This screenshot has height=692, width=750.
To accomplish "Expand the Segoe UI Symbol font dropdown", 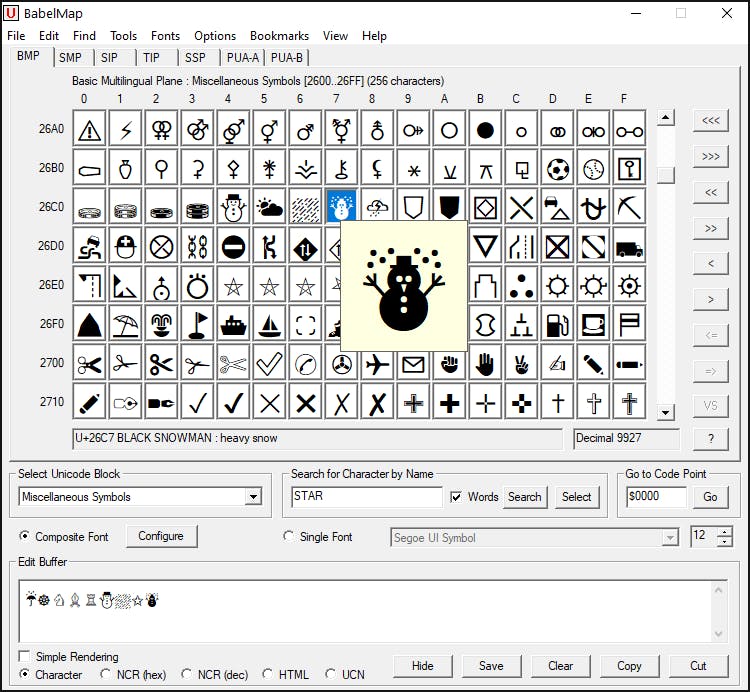I will pyautogui.click(x=670, y=538).
